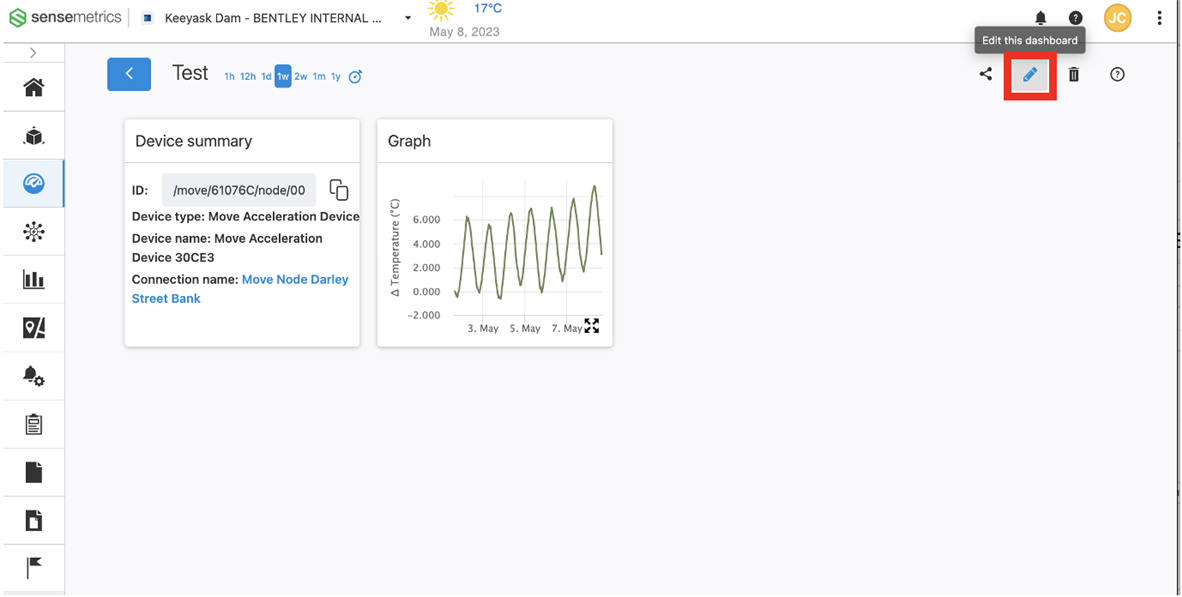
Task: Click the clipboard reports icon in sidebar
Action: click(x=33, y=423)
